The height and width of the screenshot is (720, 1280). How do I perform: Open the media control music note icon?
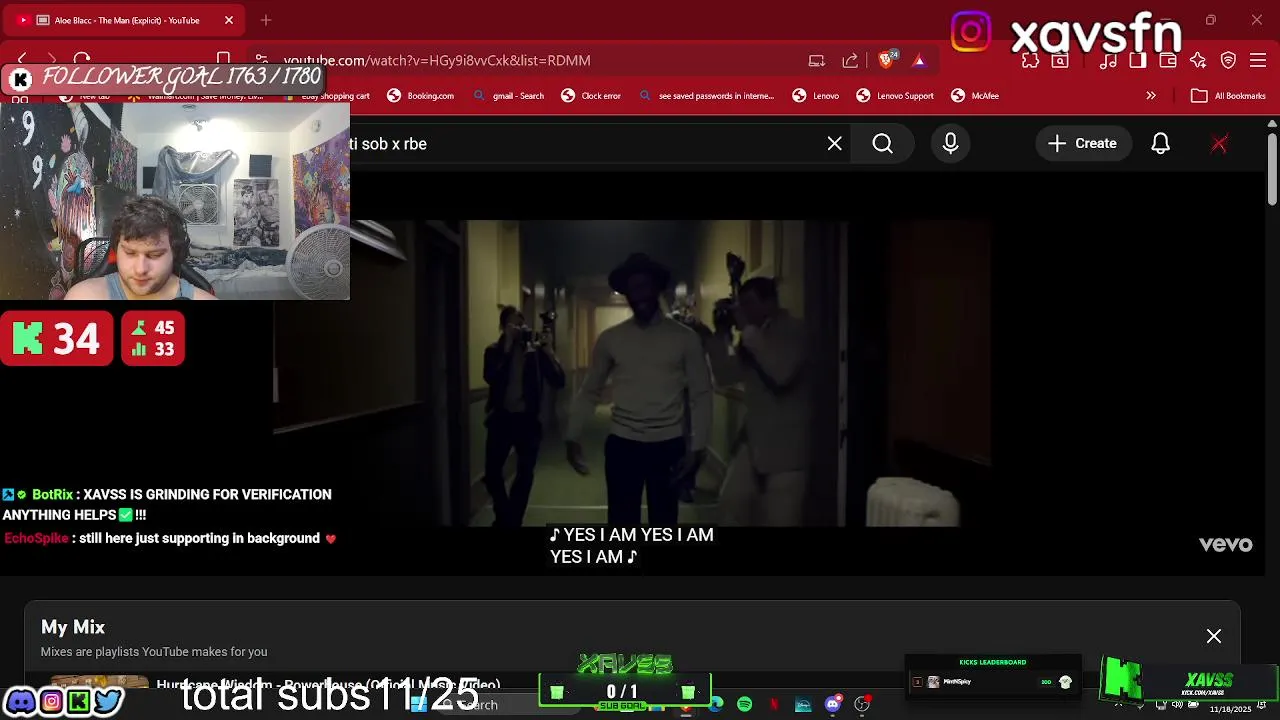pyautogui.click(x=1108, y=60)
